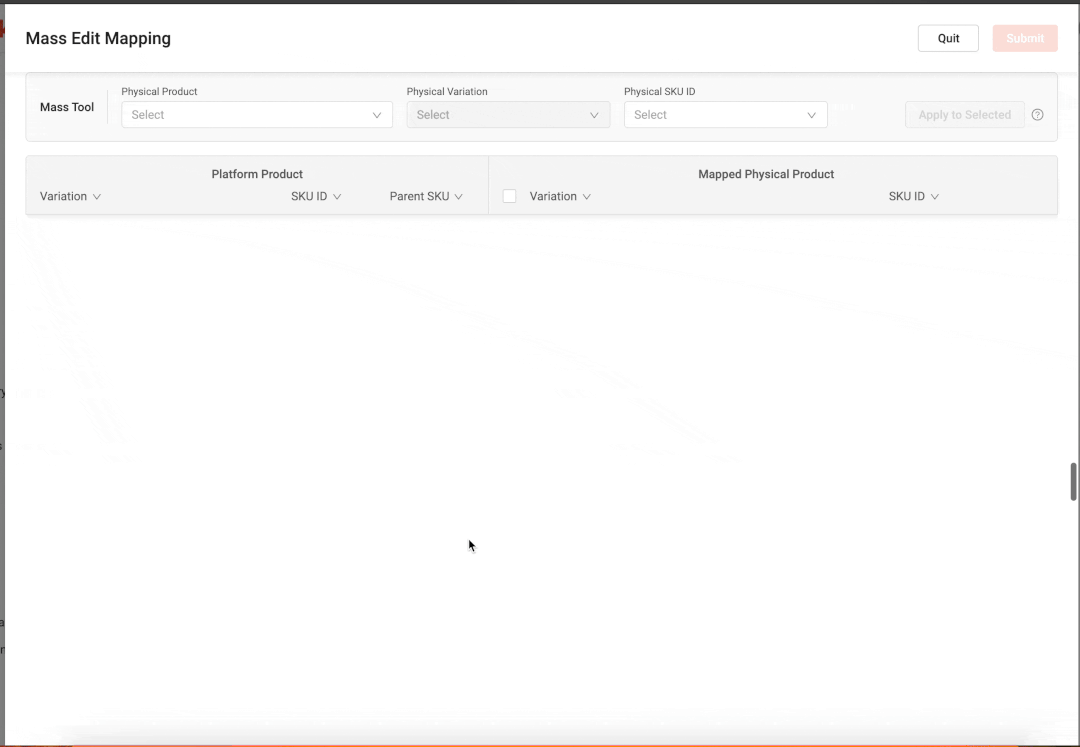Click the Mapped Physical Product header text
This screenshot has height=747, width=1080.
pos(766,174)
